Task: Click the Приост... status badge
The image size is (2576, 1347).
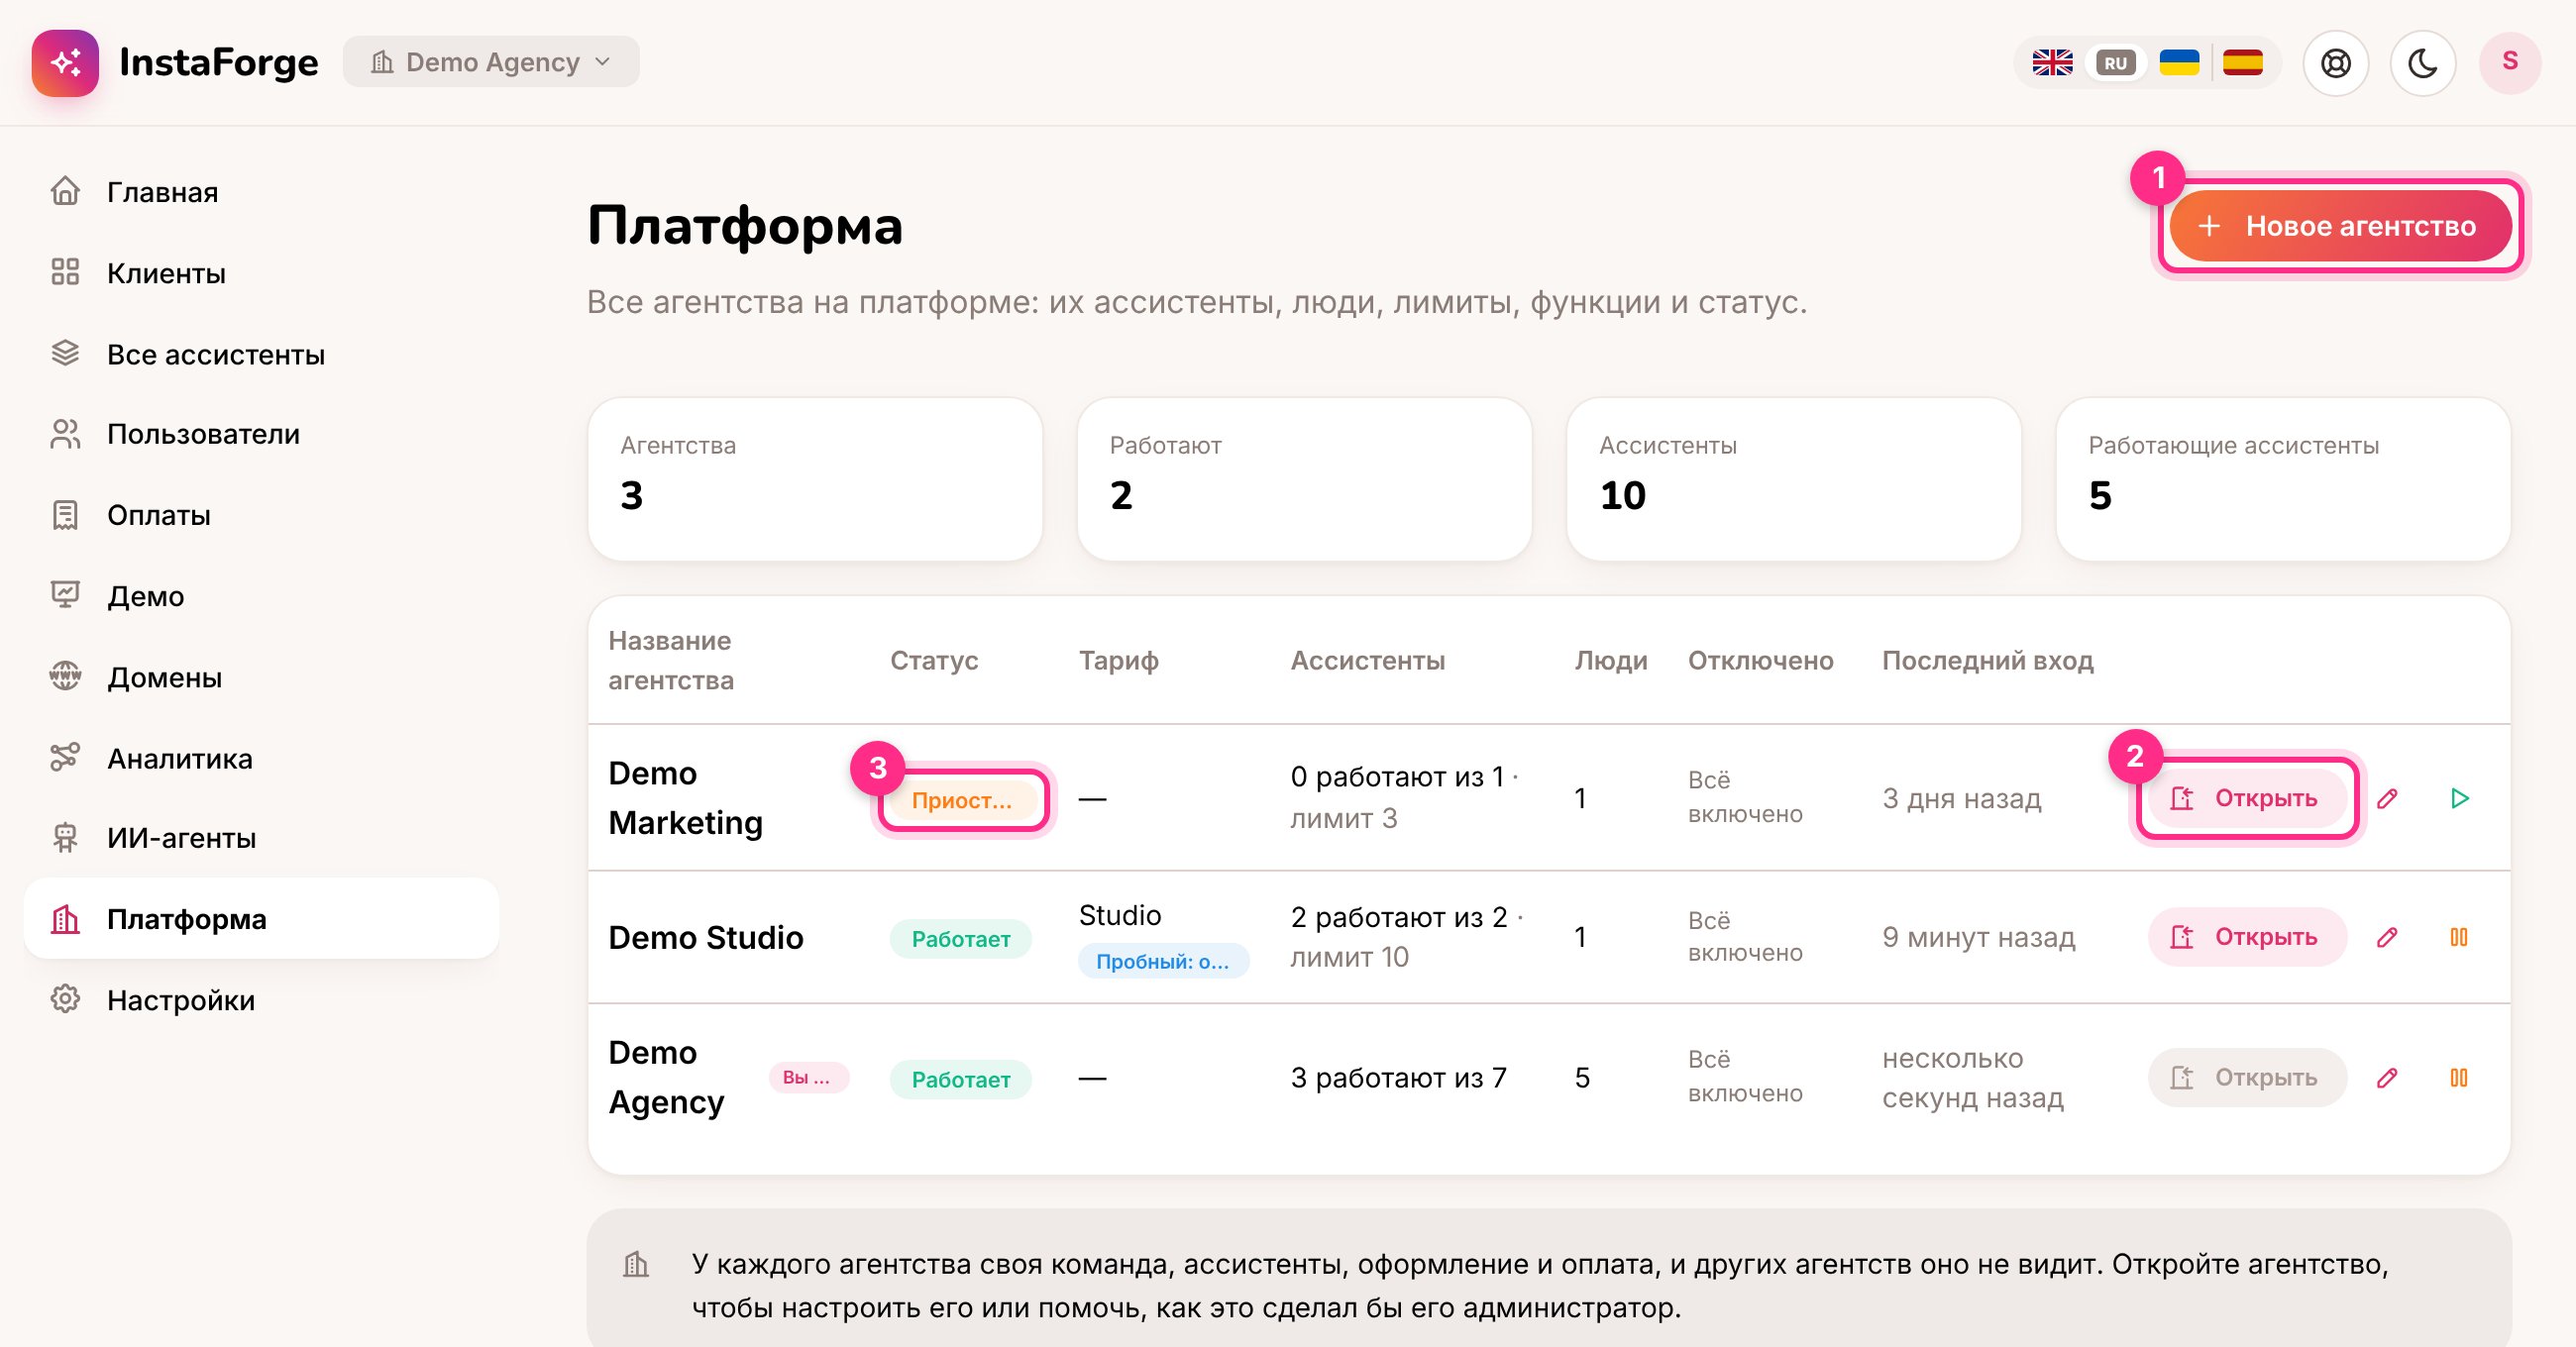Action: pos(962,800)
